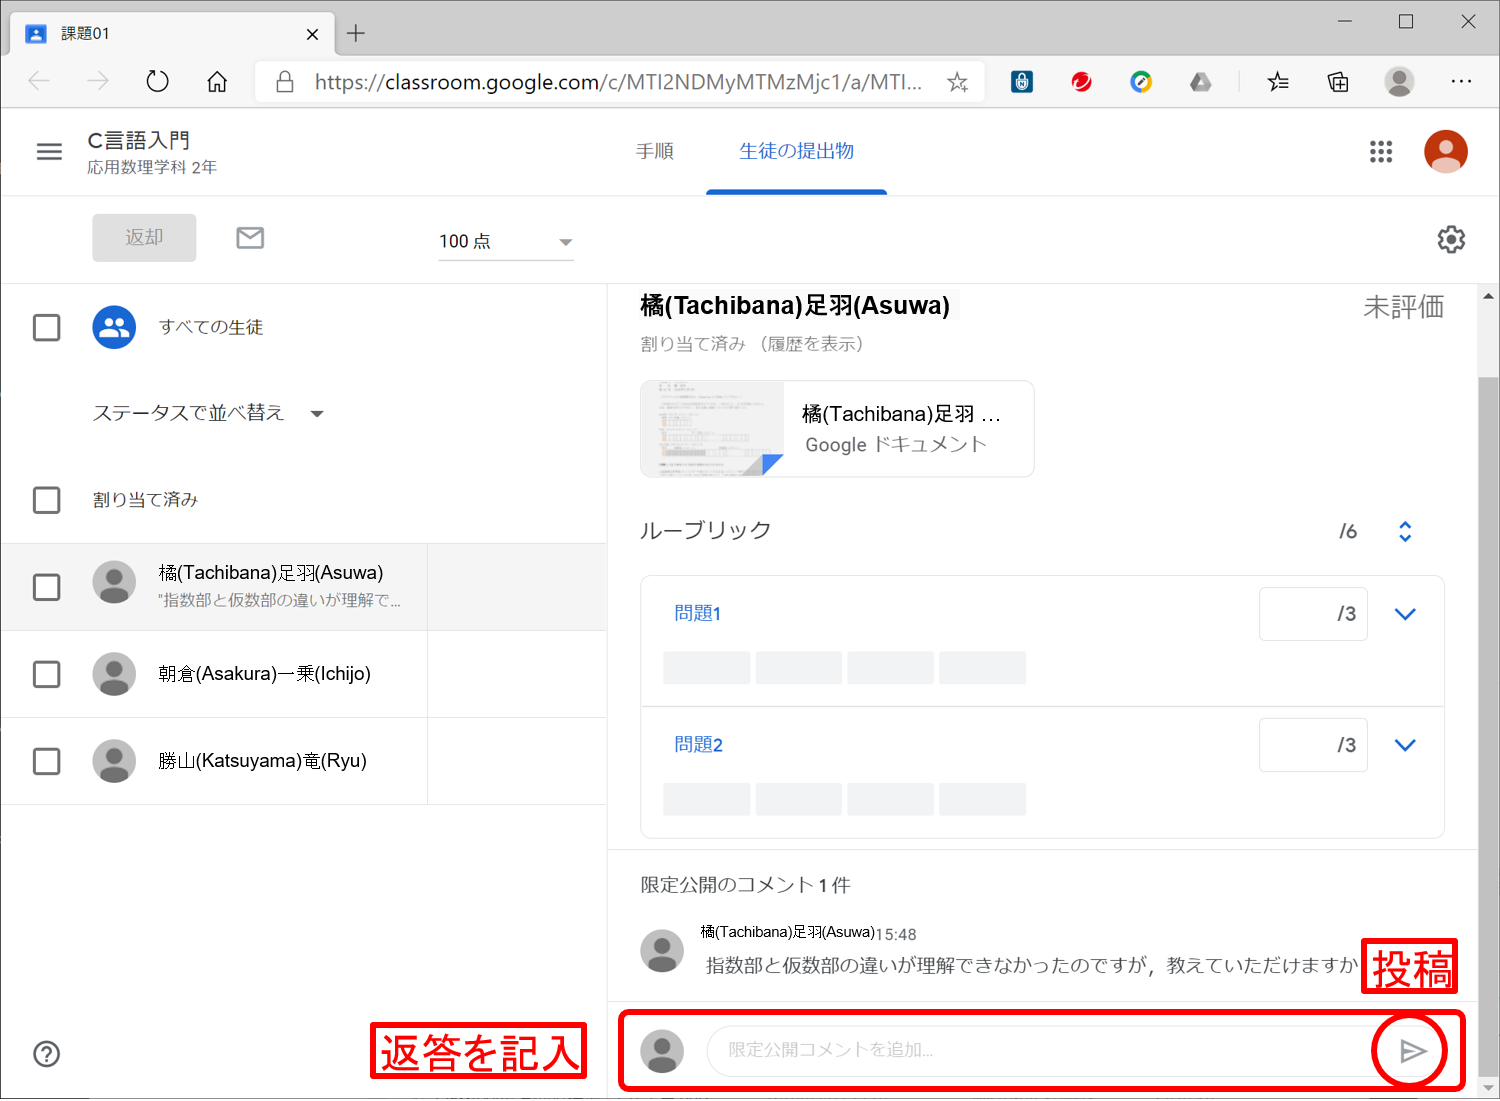The height and width of the screenshot is (1101, 1500).
Task: Click the 未評価 grade status text
Action: (x=1403, y=307)
